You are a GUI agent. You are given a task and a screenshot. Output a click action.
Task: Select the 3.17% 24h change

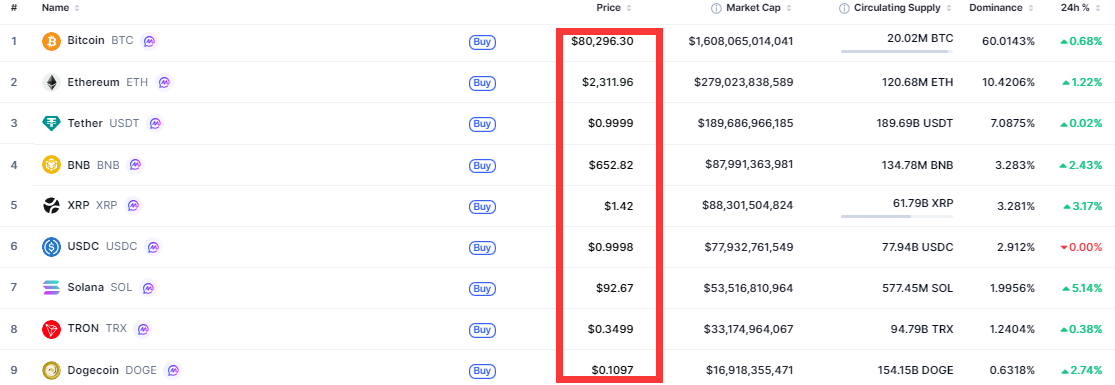pyautogui.click(x=1082, y=206)
